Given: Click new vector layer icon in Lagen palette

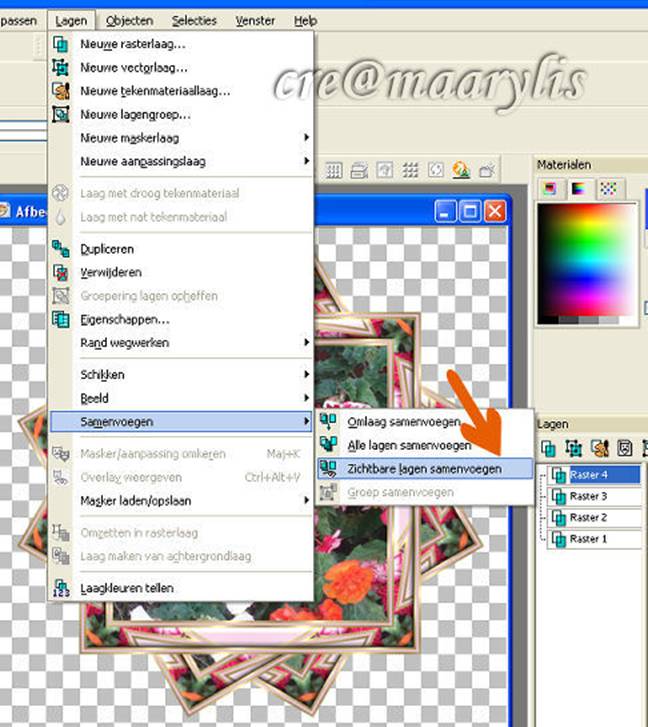Looking at the screenshot, I should click(x=574, y=448).
